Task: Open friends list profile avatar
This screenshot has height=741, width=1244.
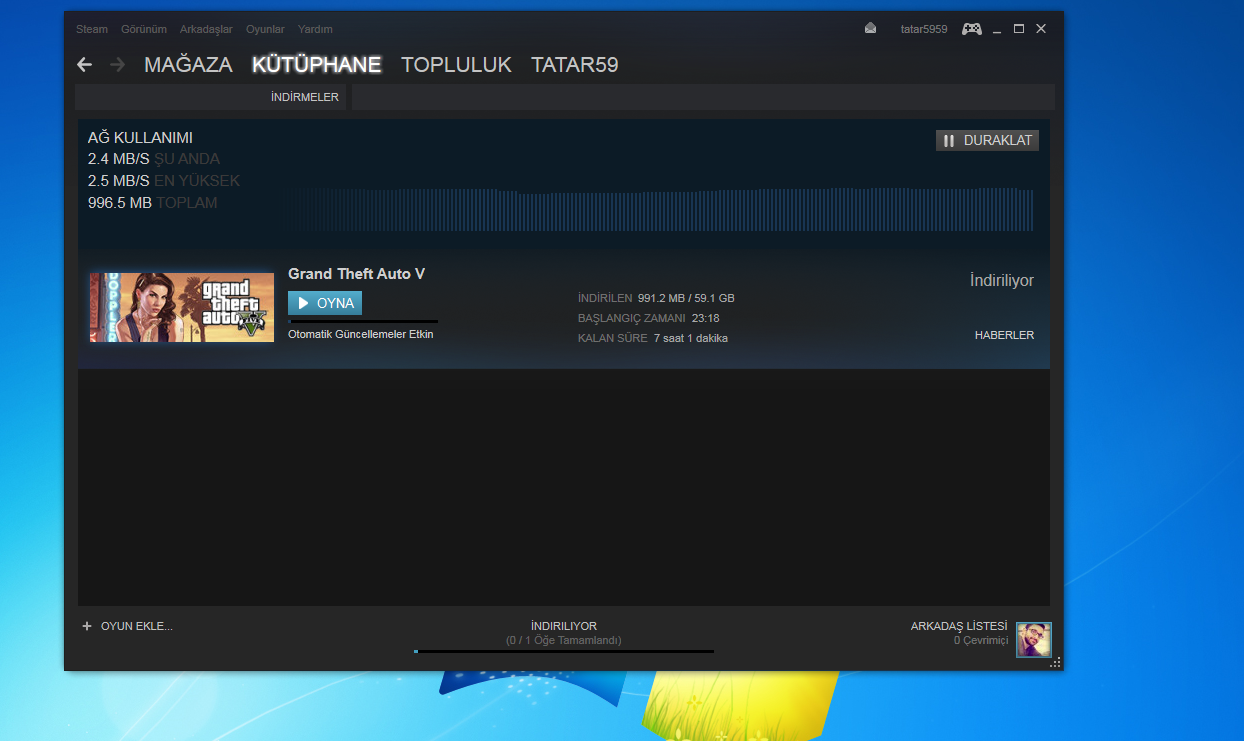Action: (1034, 639)
